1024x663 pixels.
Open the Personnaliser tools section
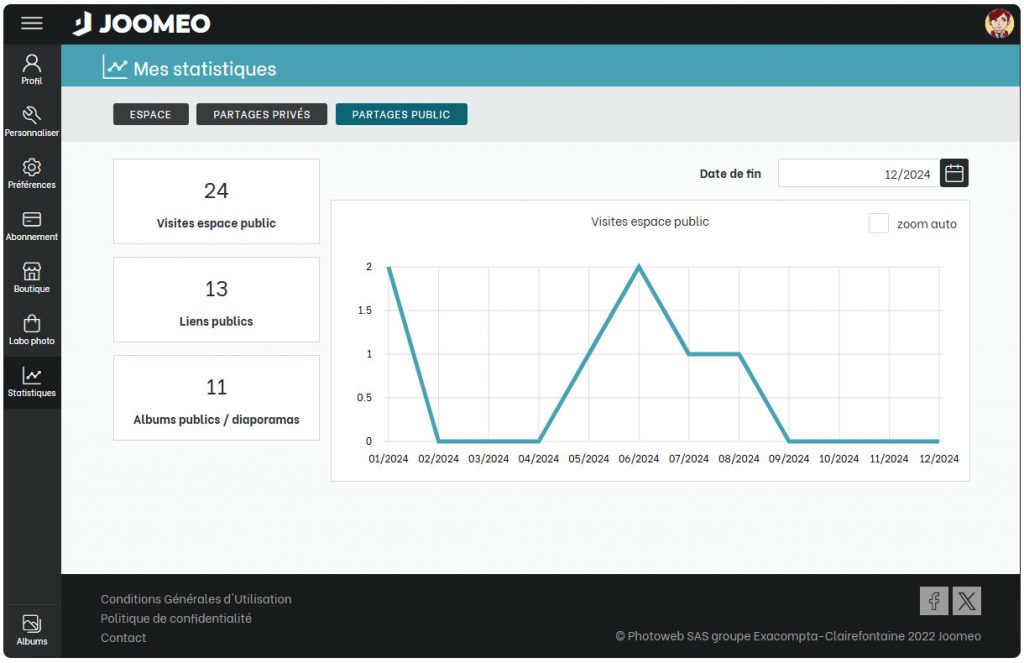click(32, 121)
